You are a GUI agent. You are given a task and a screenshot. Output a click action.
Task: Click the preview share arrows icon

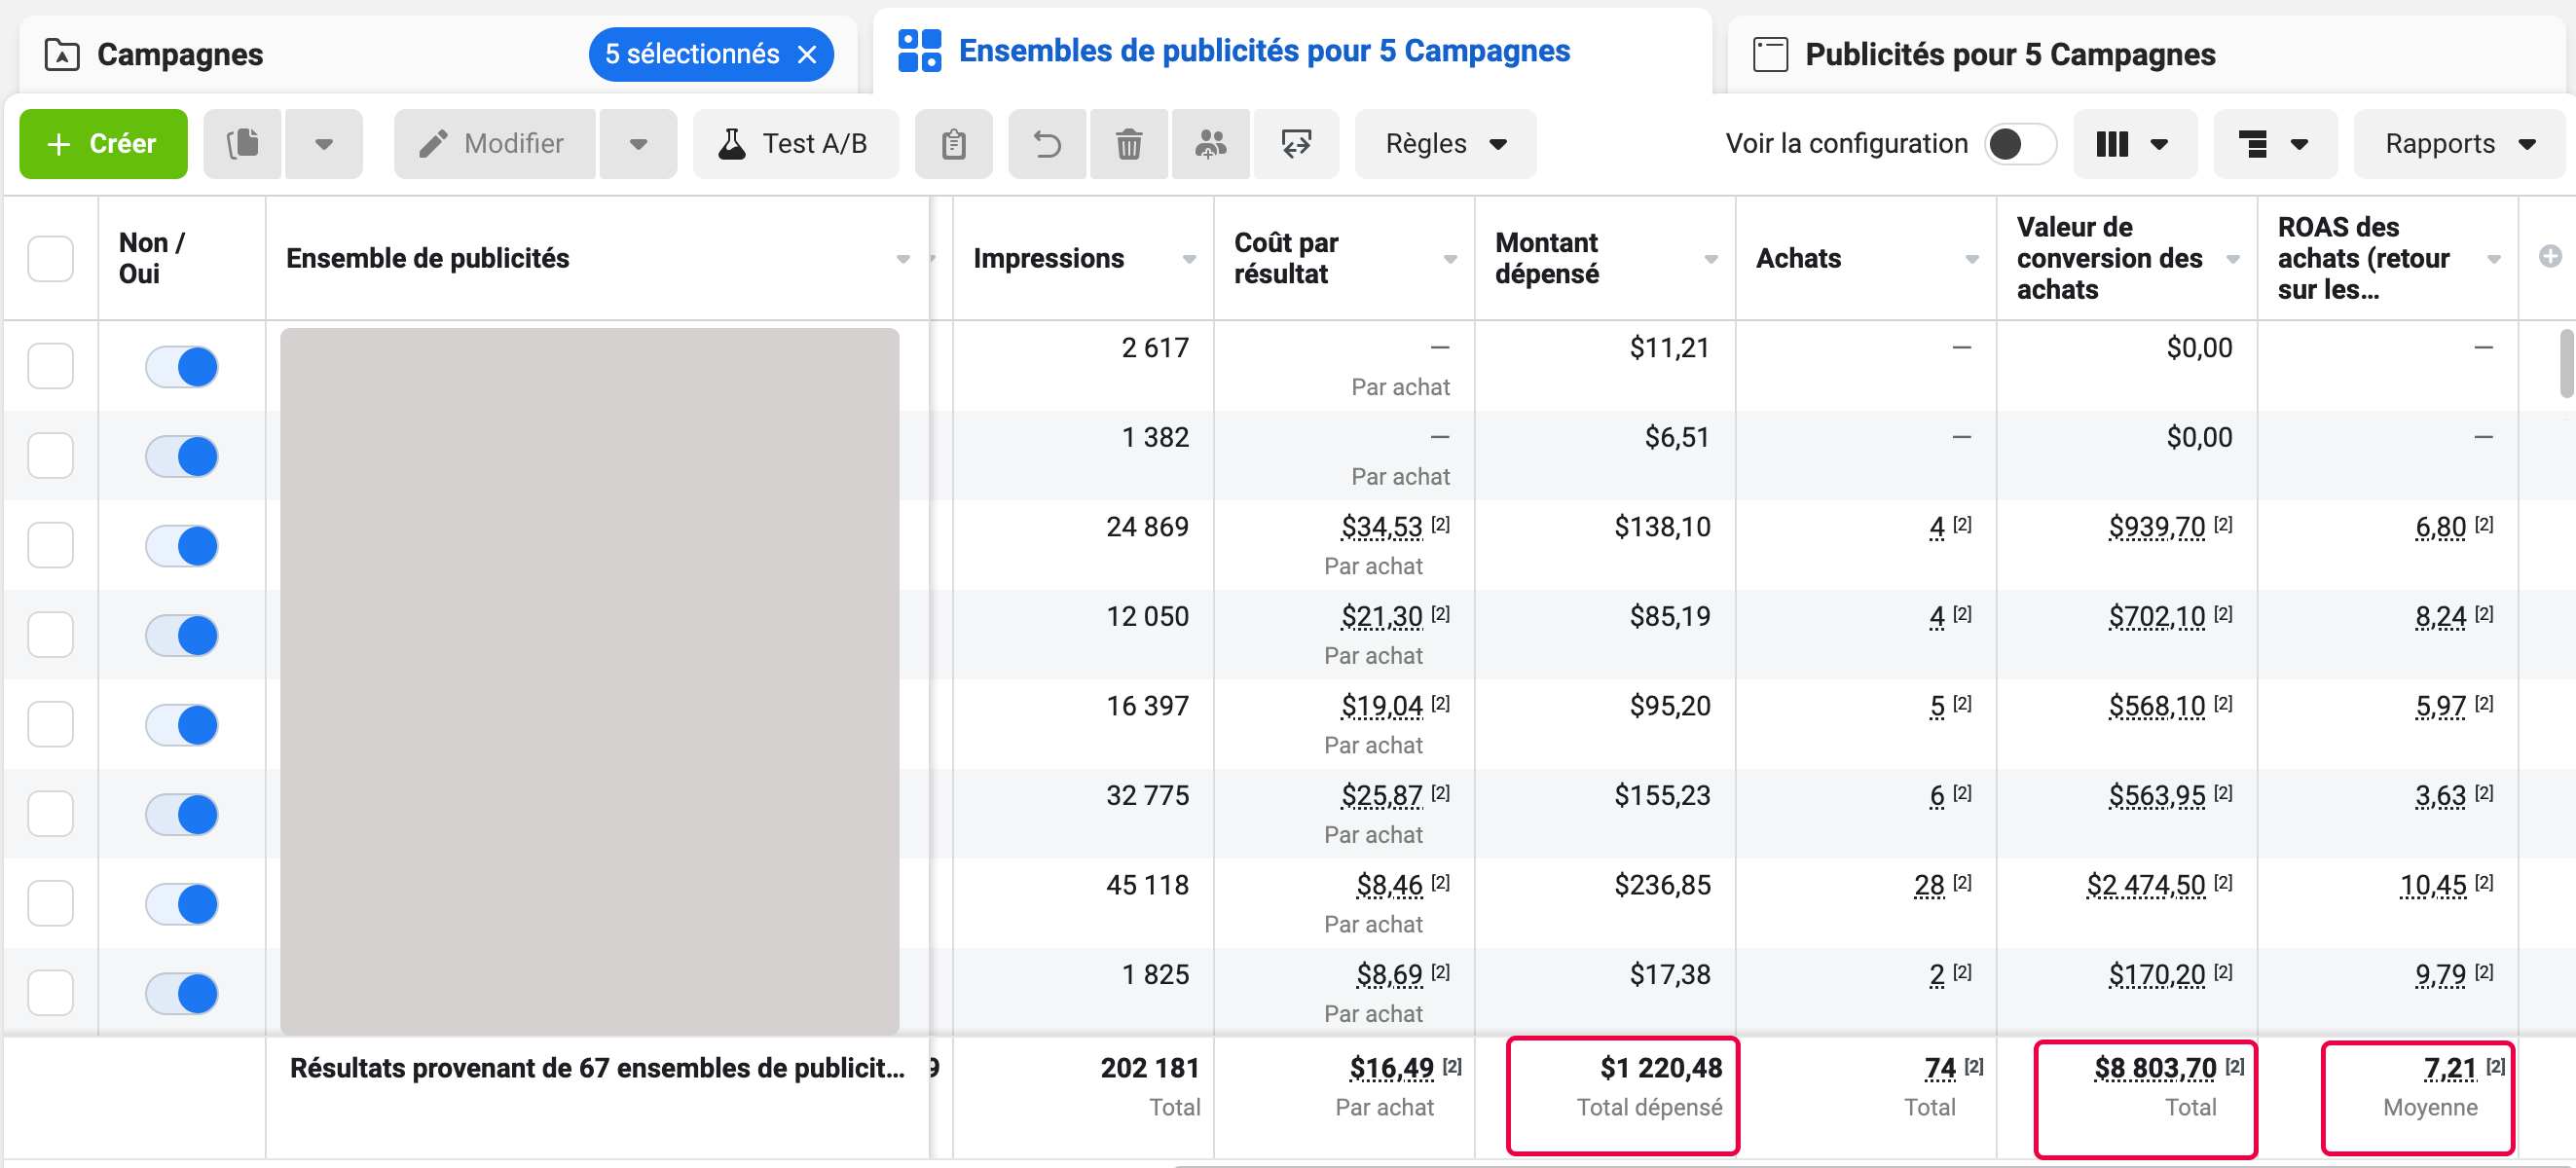pos(1296,144)
